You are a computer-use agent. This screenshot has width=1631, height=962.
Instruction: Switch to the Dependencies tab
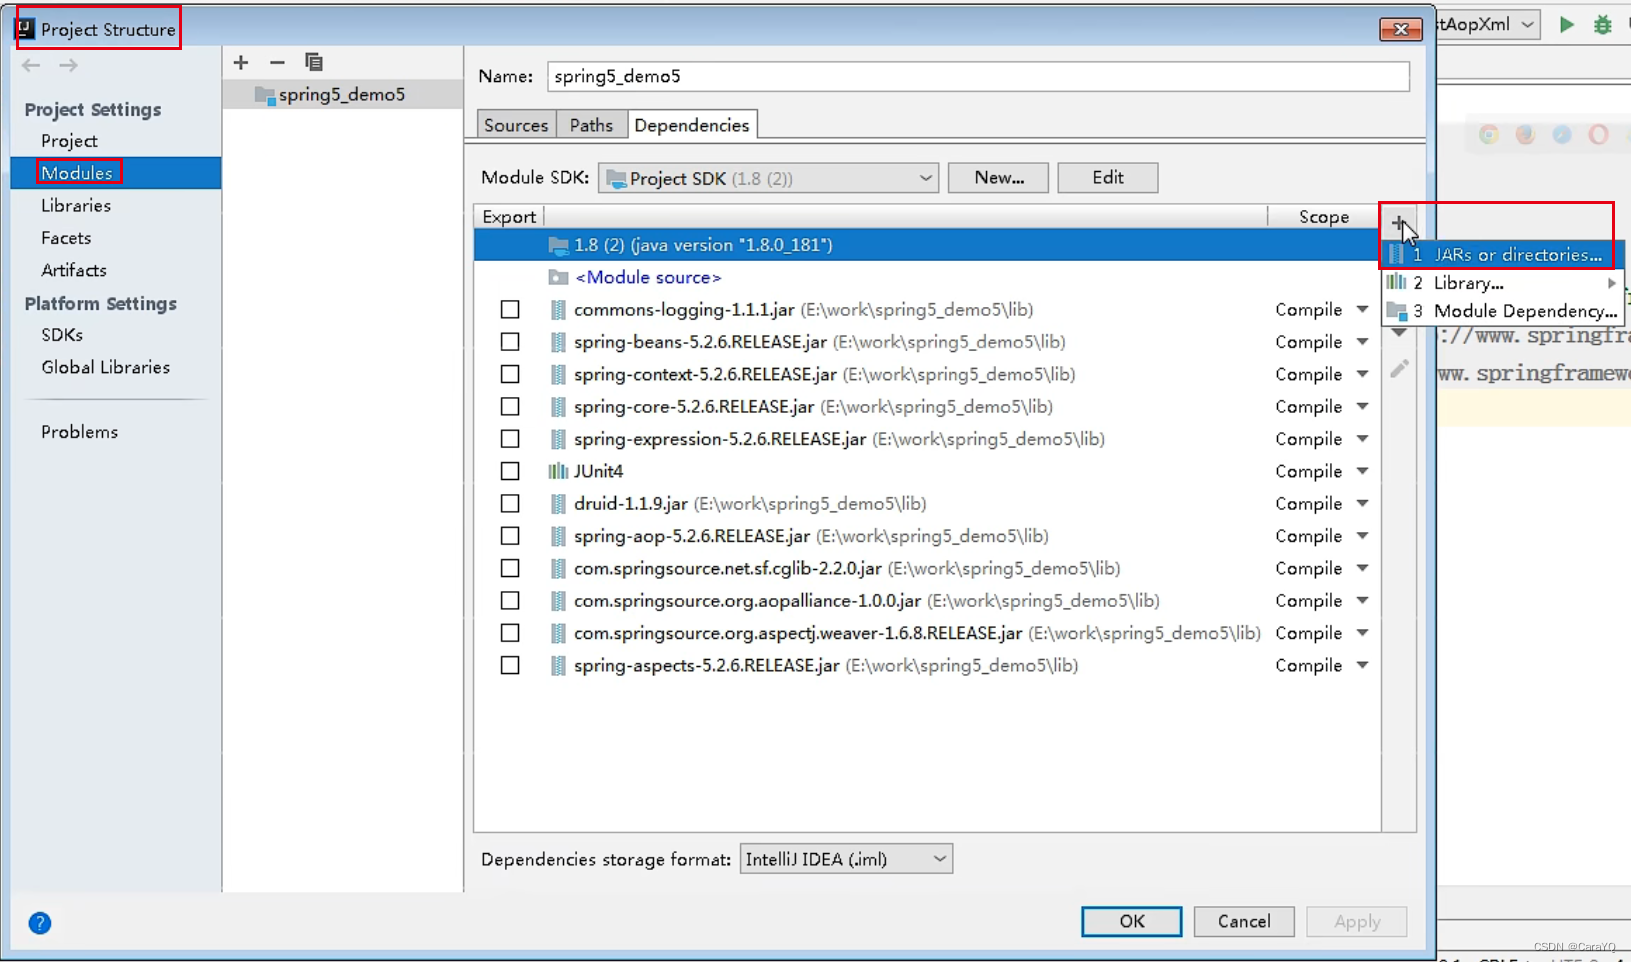[692, 125]
